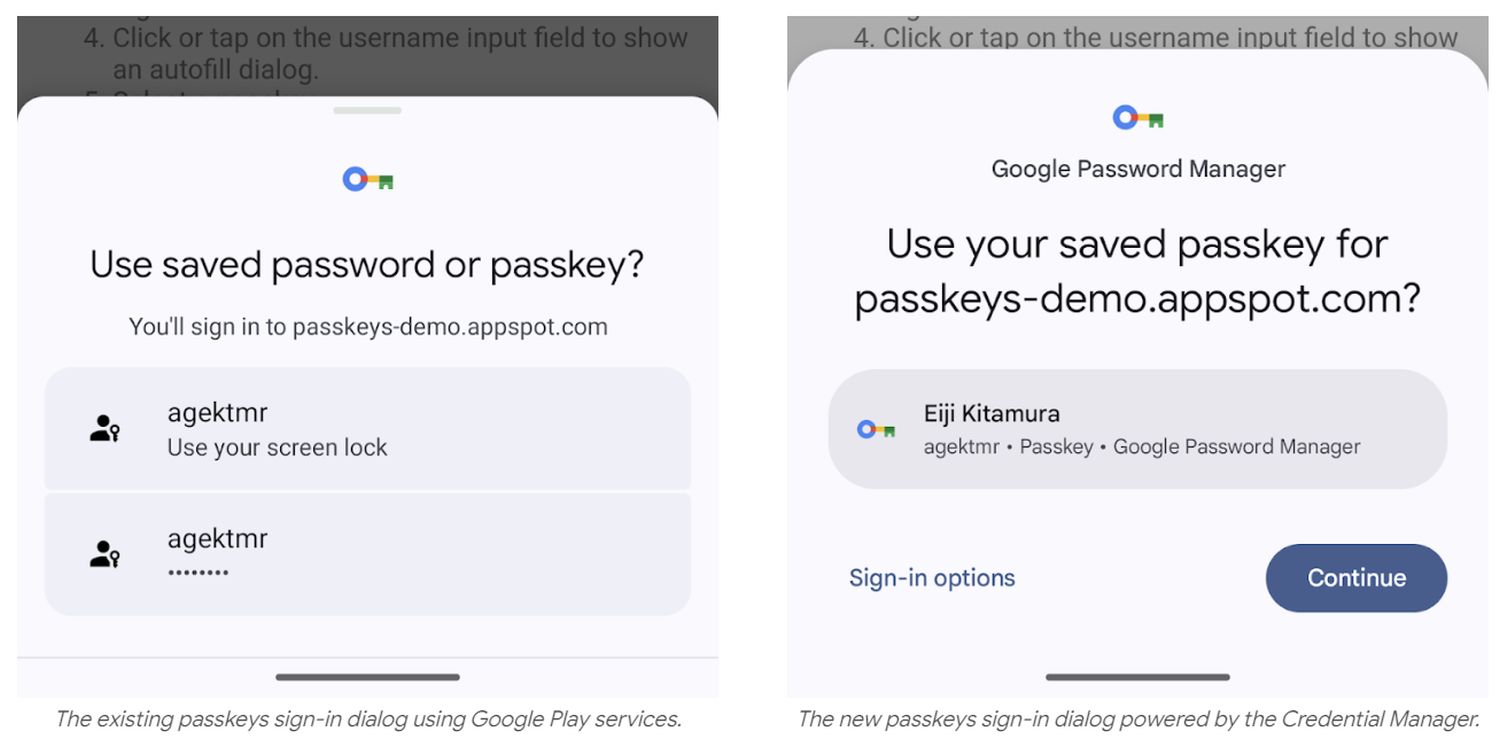Click the "Google Password Manager" label

pyautogui.click(x=1138, y=169)
